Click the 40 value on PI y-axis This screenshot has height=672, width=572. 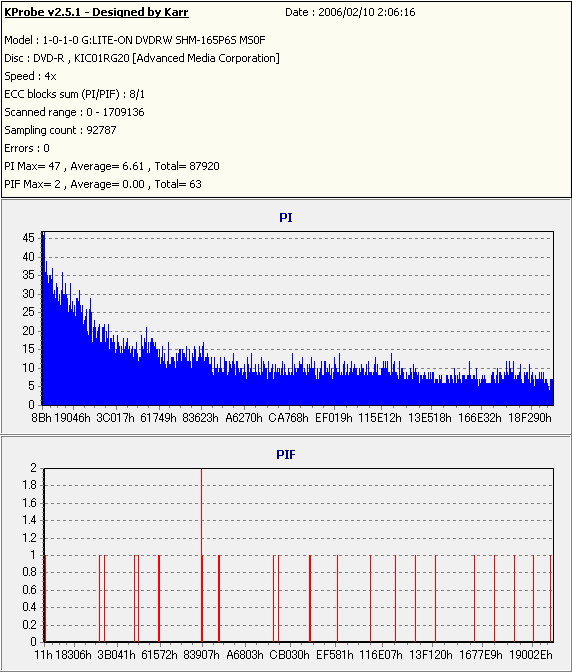[29, 257]
